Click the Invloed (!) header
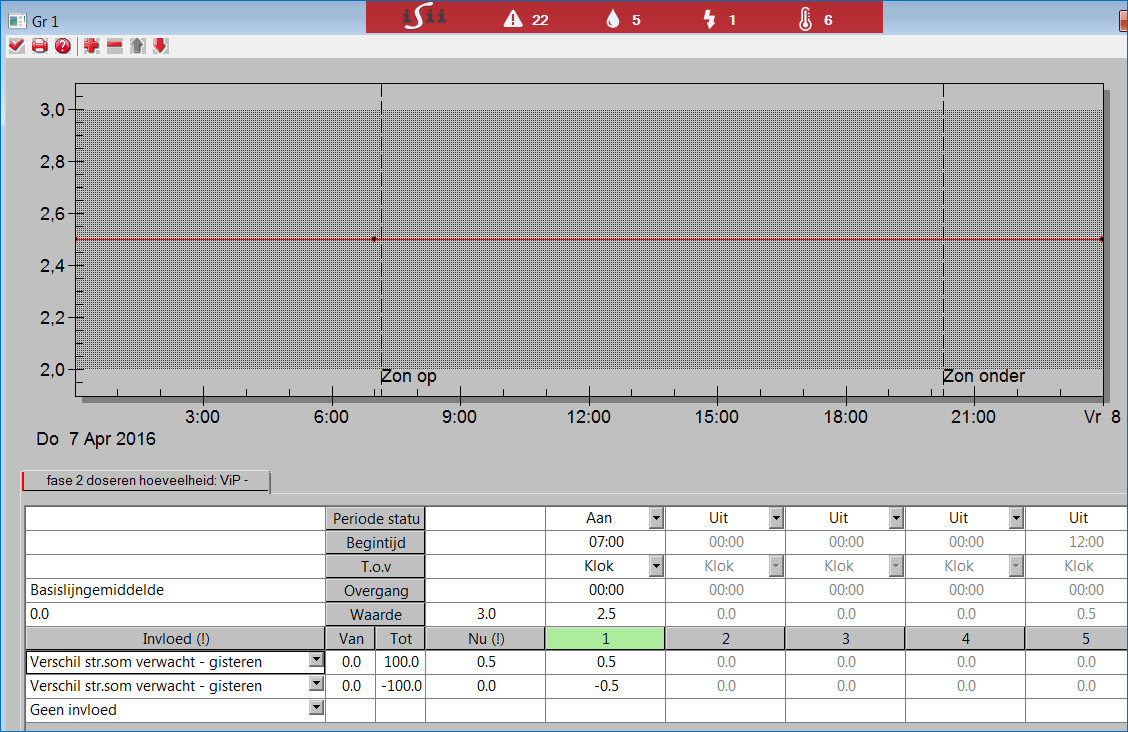Screen dimensions: 1128x732 click(176, 639)
